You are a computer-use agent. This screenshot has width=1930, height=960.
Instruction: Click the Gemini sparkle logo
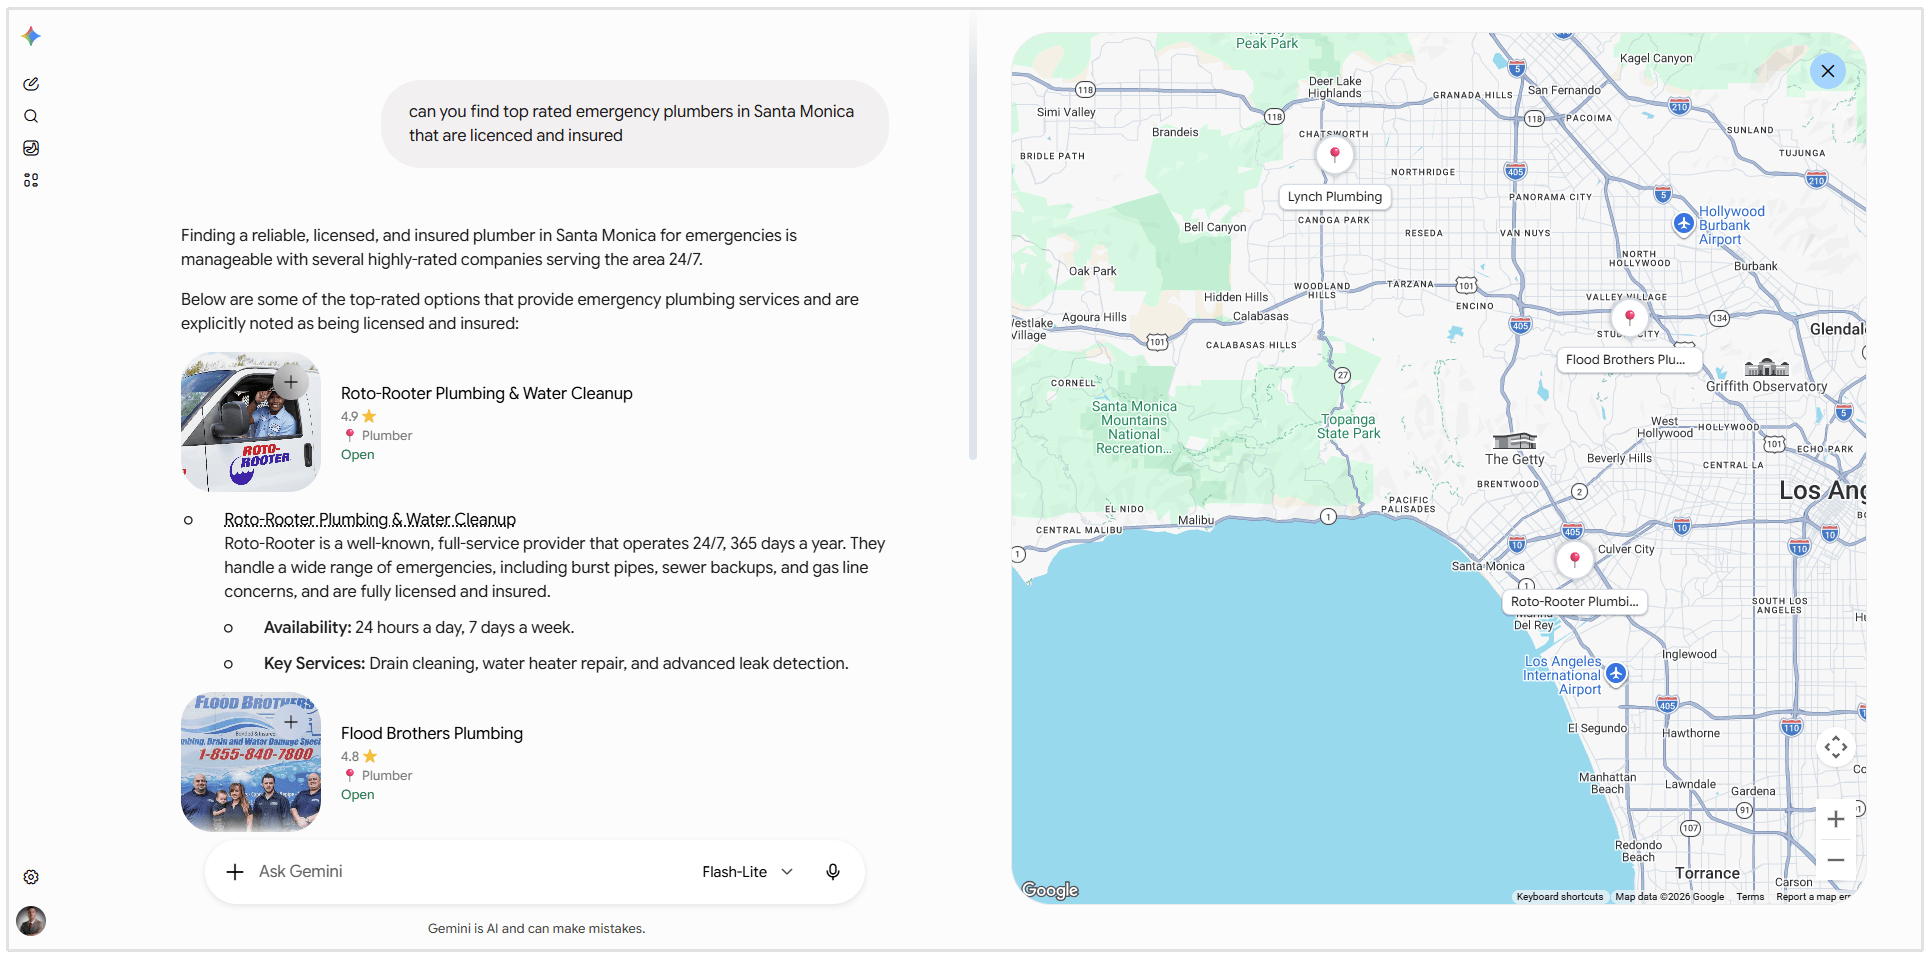[x=31, y=36]
